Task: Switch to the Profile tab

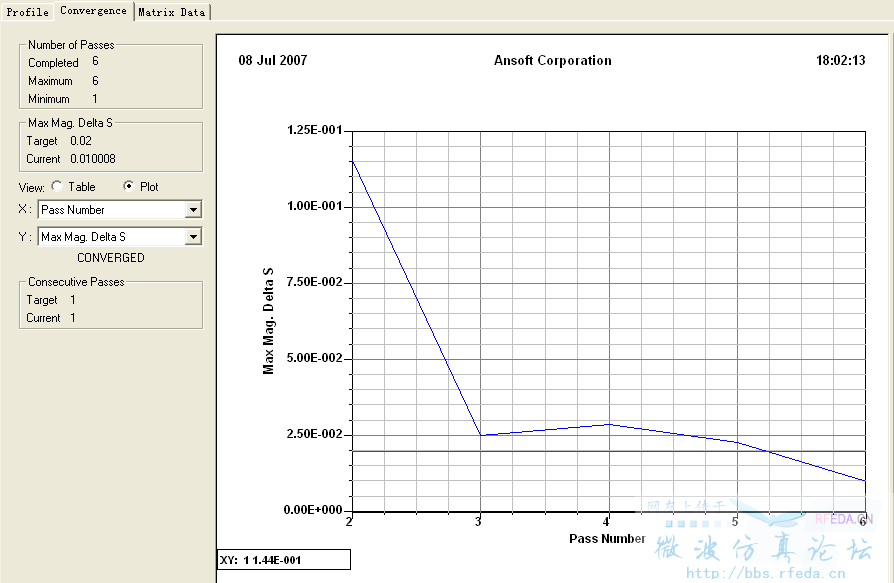Action: 27,12
